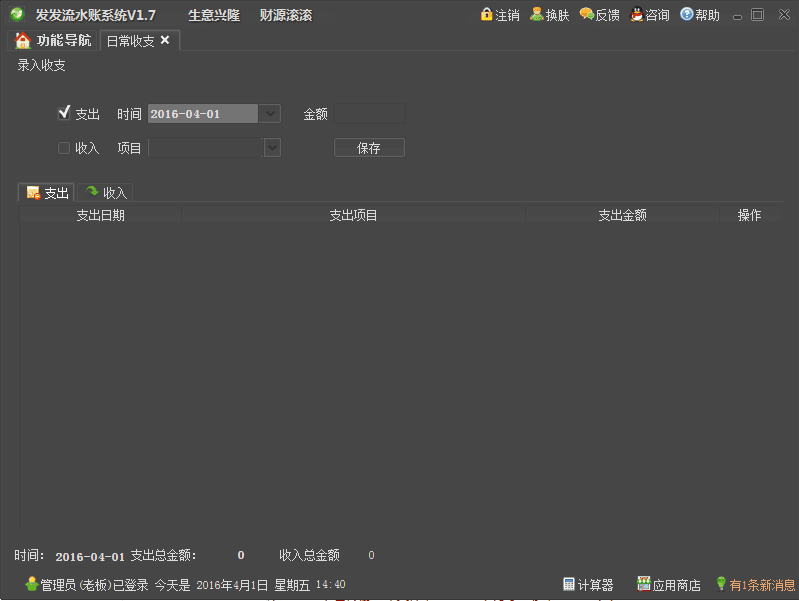Screen dimensions: 799x601
Task: Click the 保存 button
Action: click(369, 148)
